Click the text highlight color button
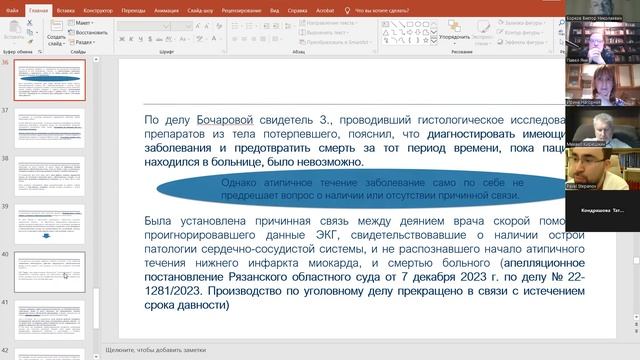 (200, 39)
